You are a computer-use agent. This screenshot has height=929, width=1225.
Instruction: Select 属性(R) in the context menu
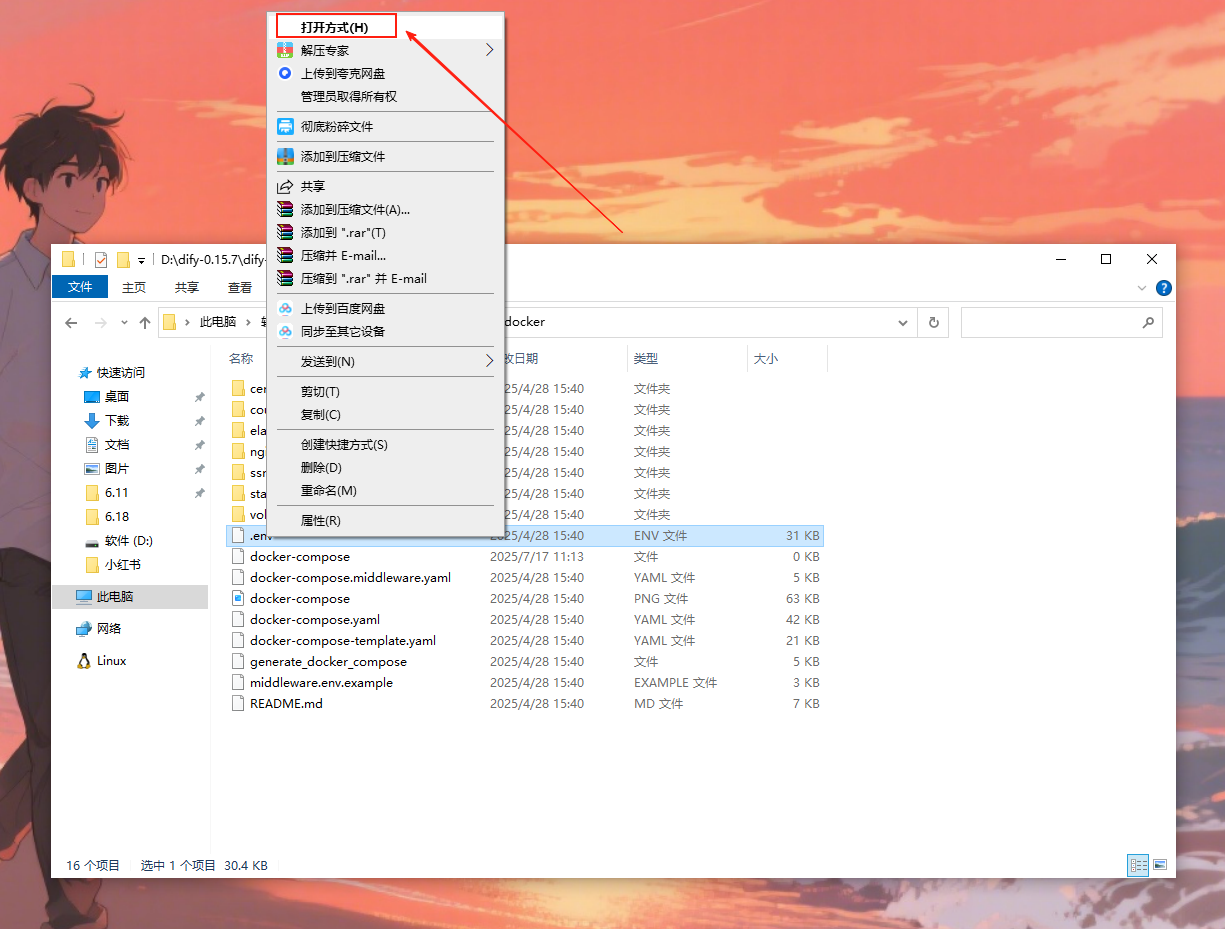[x=321, y=521]
